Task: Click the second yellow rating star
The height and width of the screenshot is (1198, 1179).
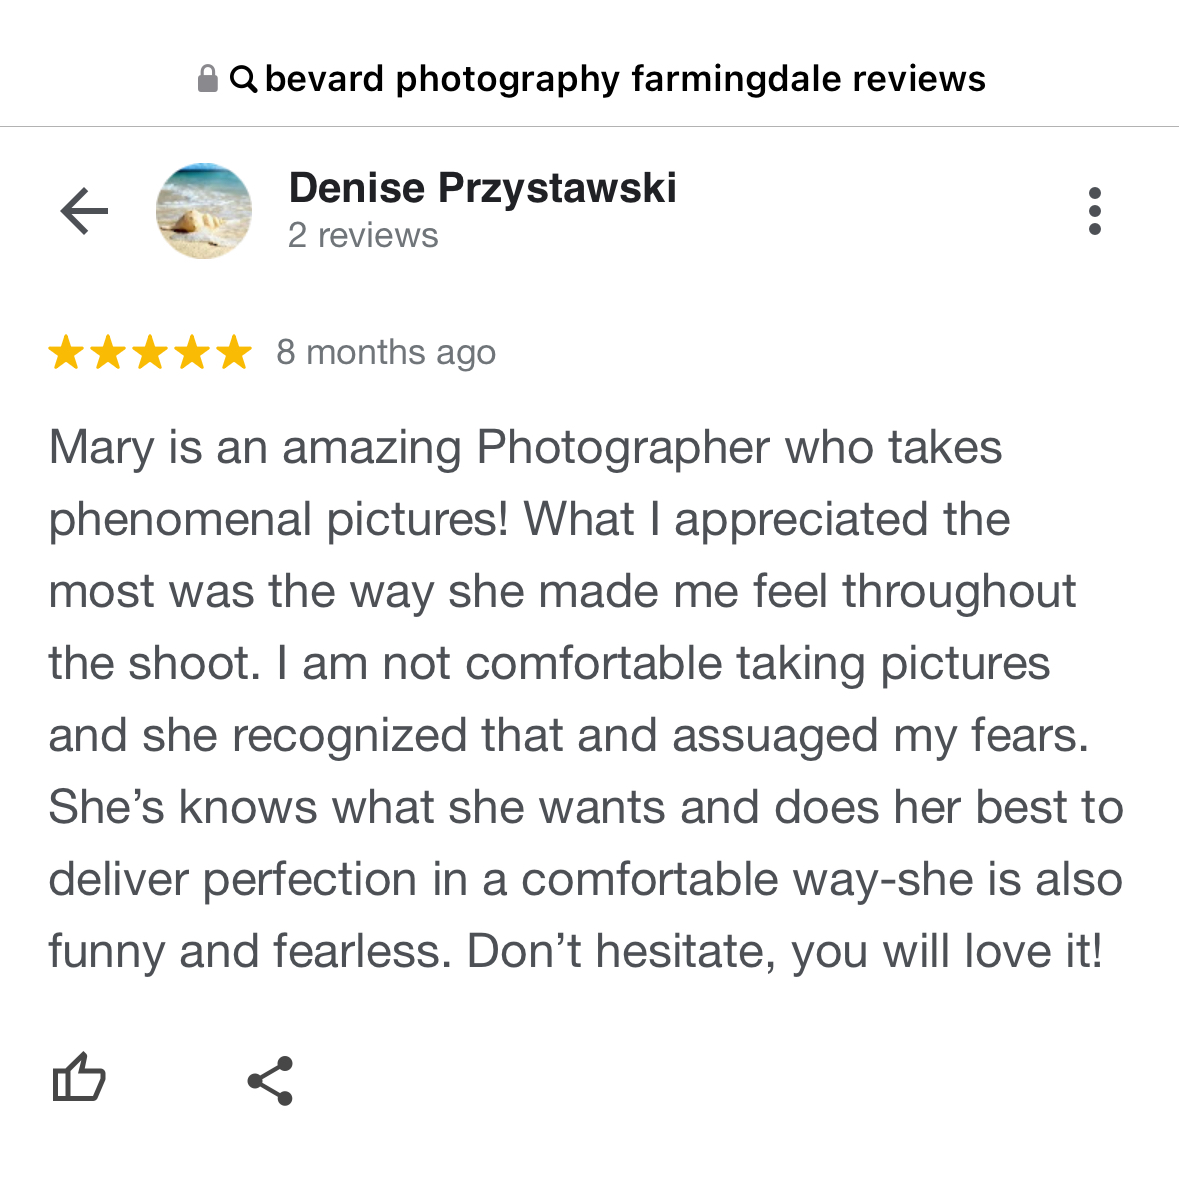Action: (x=108, y=353)
